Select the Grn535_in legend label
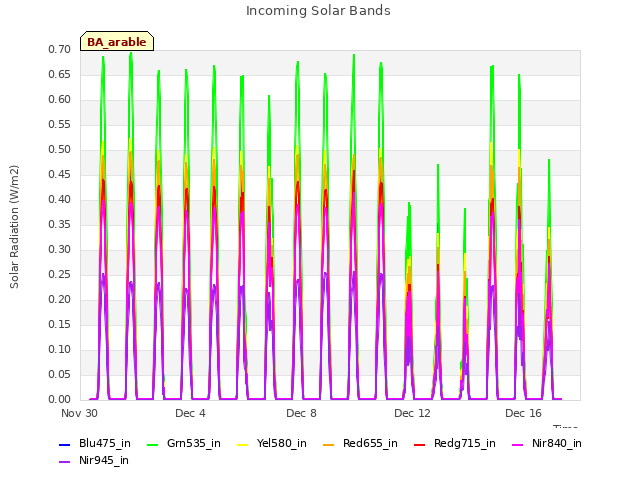Image resolution: width=640 pixels, height=480 pixels. (x=194, y=444)
